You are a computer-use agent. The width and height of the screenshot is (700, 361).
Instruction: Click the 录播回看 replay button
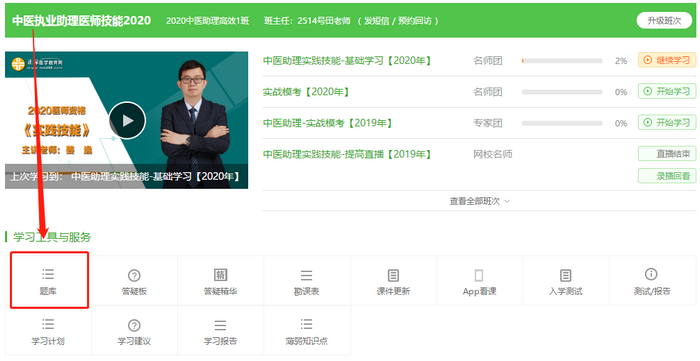pyautogui.click(x=667, y=176)
